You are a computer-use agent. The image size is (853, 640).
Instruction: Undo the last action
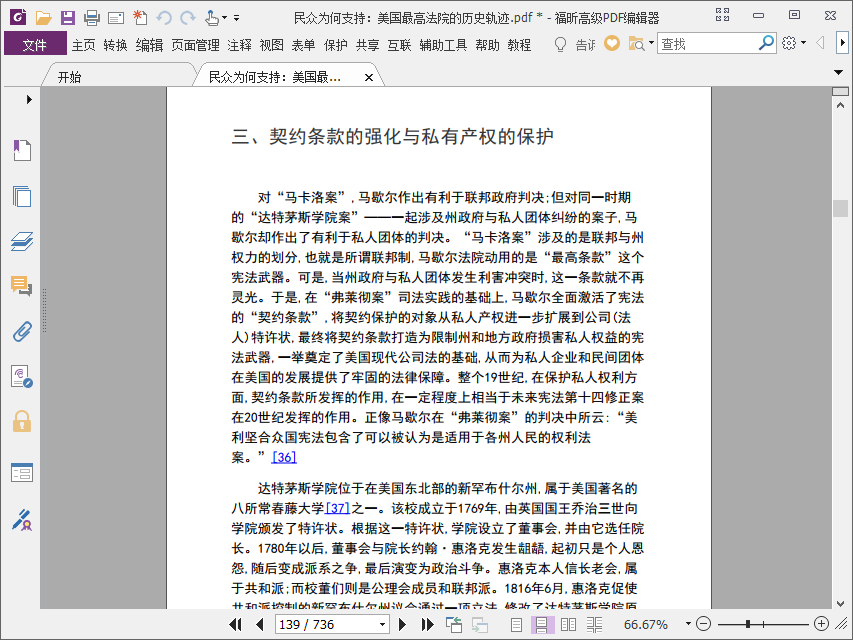(x=164, y=18)
